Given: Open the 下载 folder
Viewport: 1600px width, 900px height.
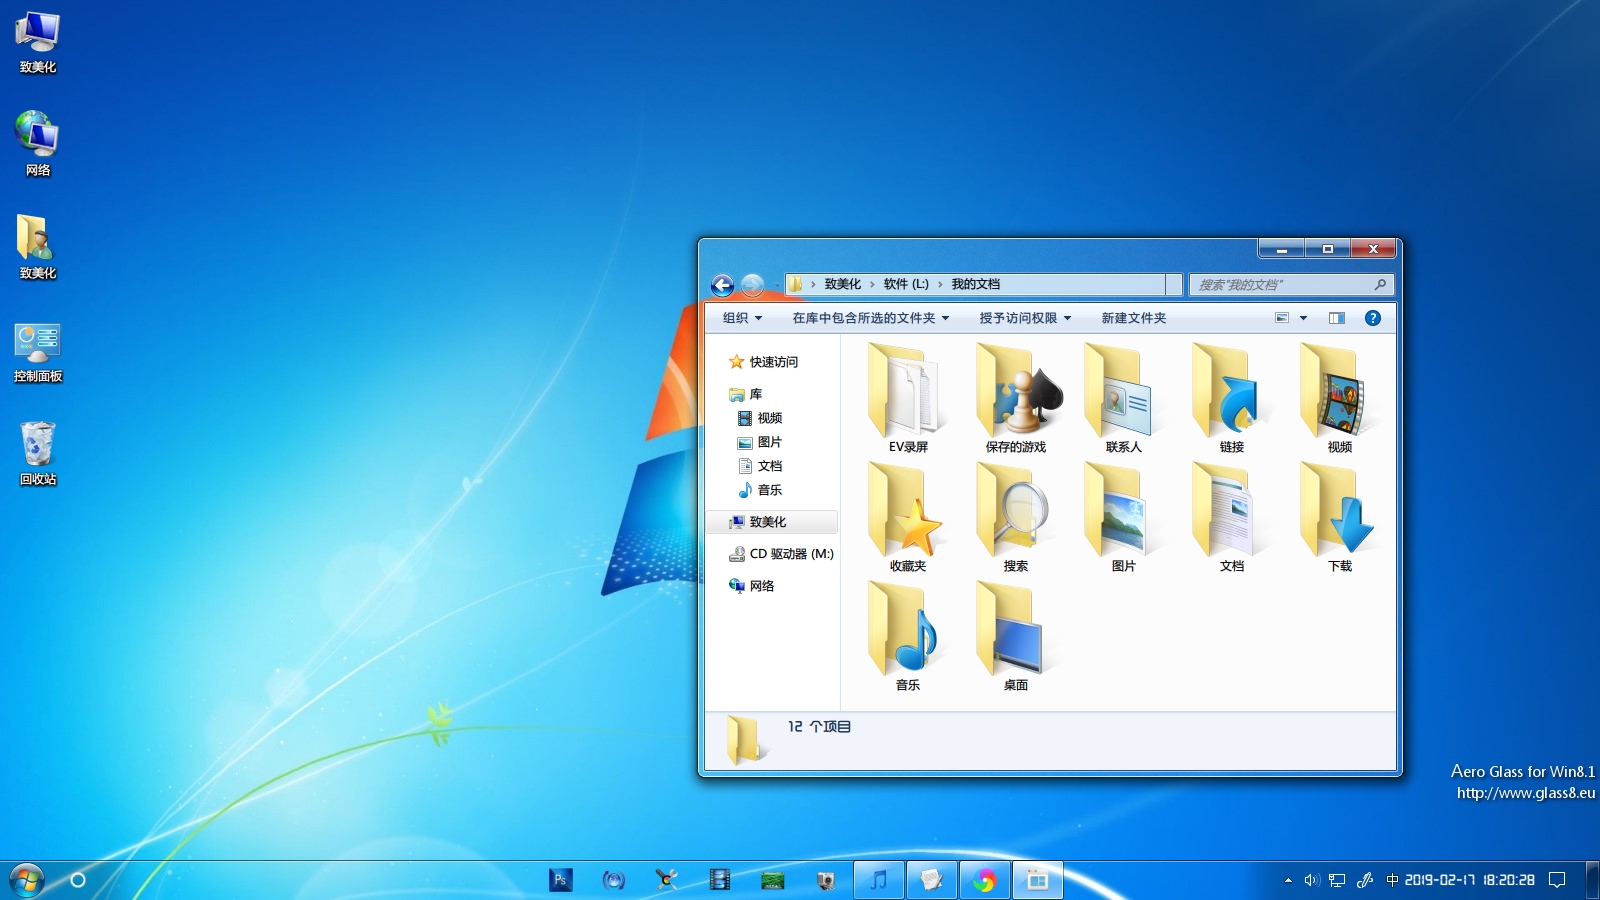Looking at the screenshot, I should [1340, 515].
